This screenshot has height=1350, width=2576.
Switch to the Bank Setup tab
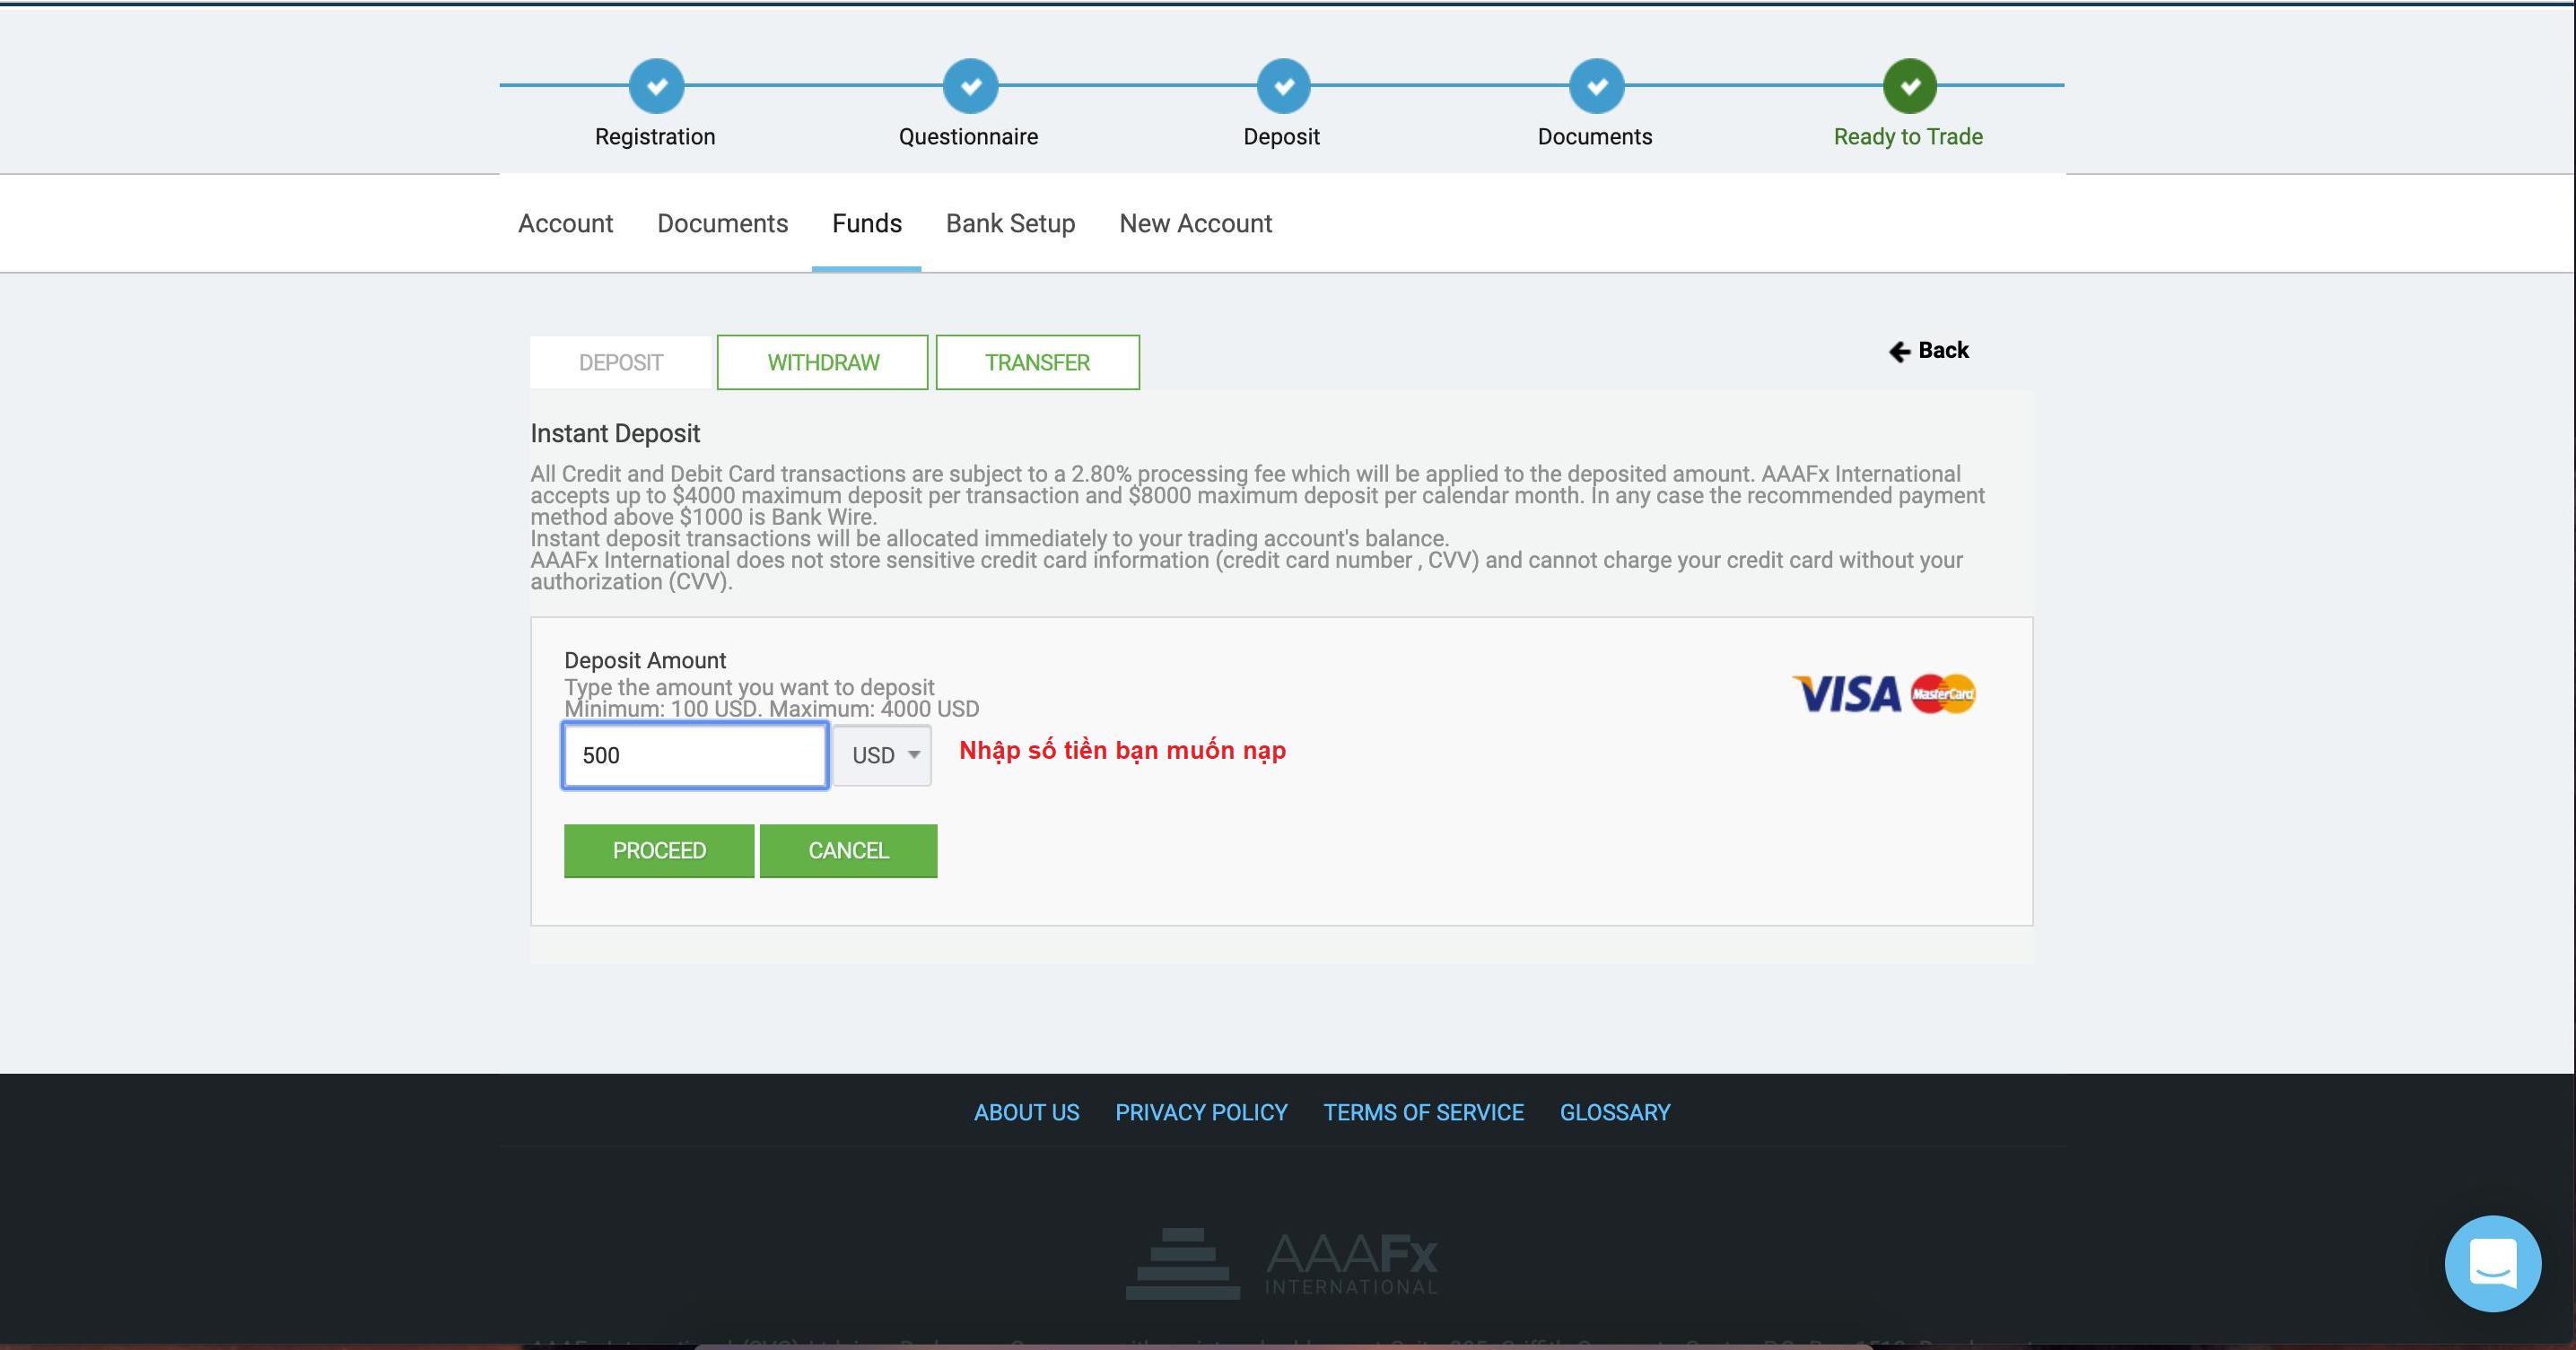tap(1010, 225)
